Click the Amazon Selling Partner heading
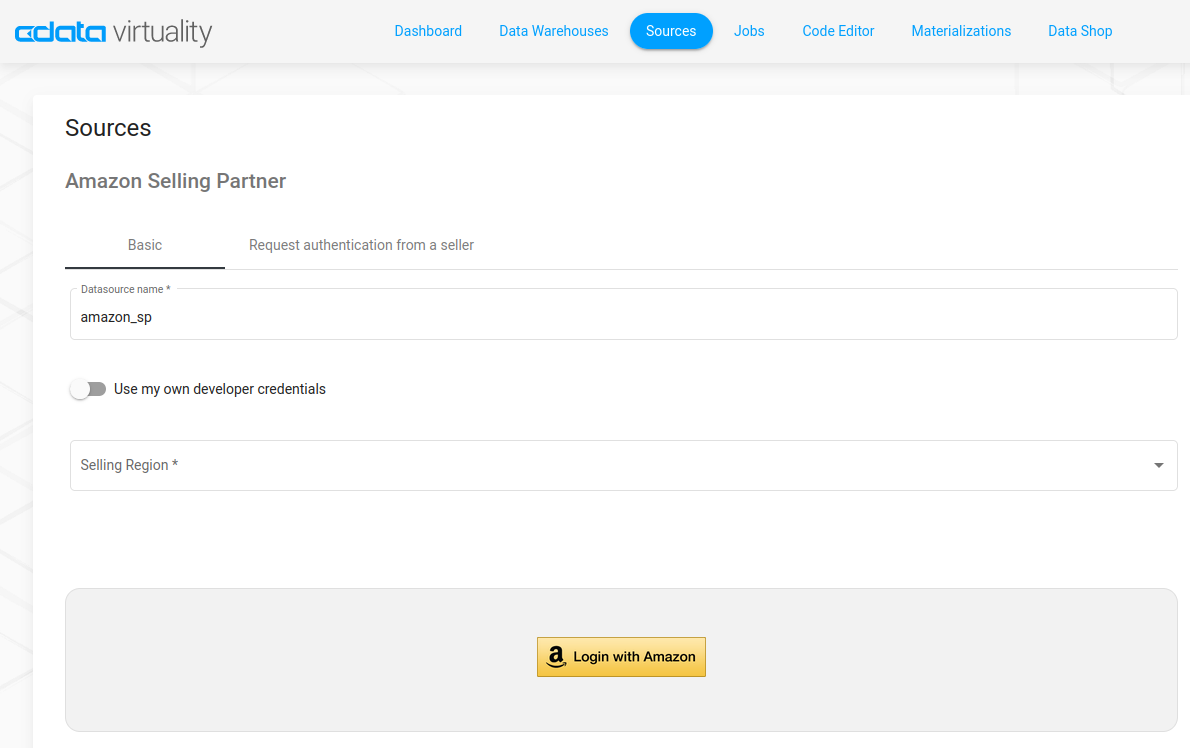The width and height of the screenshot is (1190, 748). (175, 181)
